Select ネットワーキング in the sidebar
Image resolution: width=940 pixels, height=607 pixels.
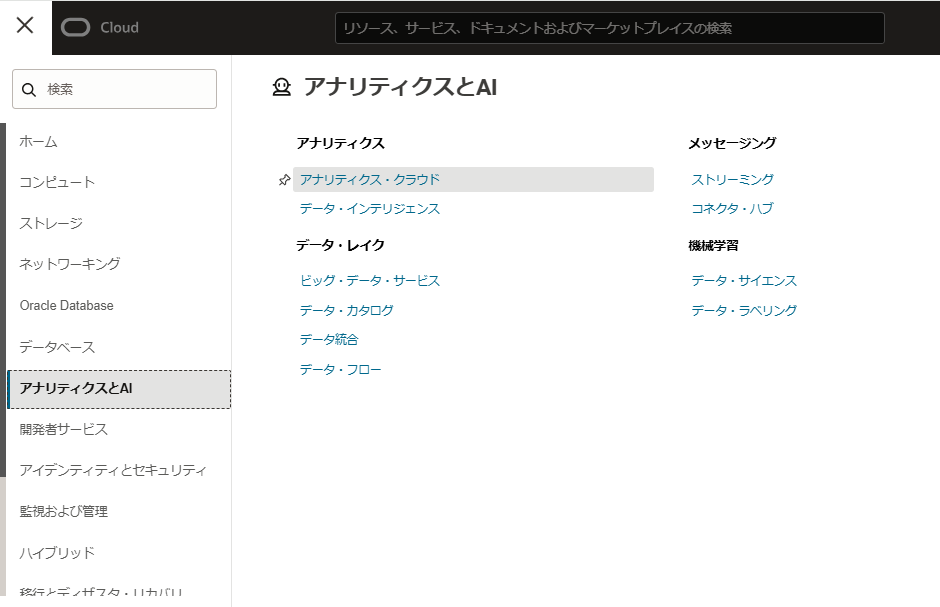coord(70,264)
